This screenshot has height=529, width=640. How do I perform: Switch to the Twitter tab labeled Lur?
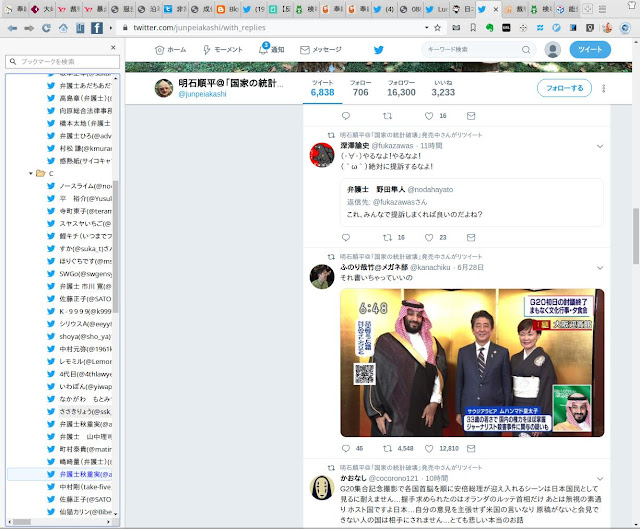point(436,9)
